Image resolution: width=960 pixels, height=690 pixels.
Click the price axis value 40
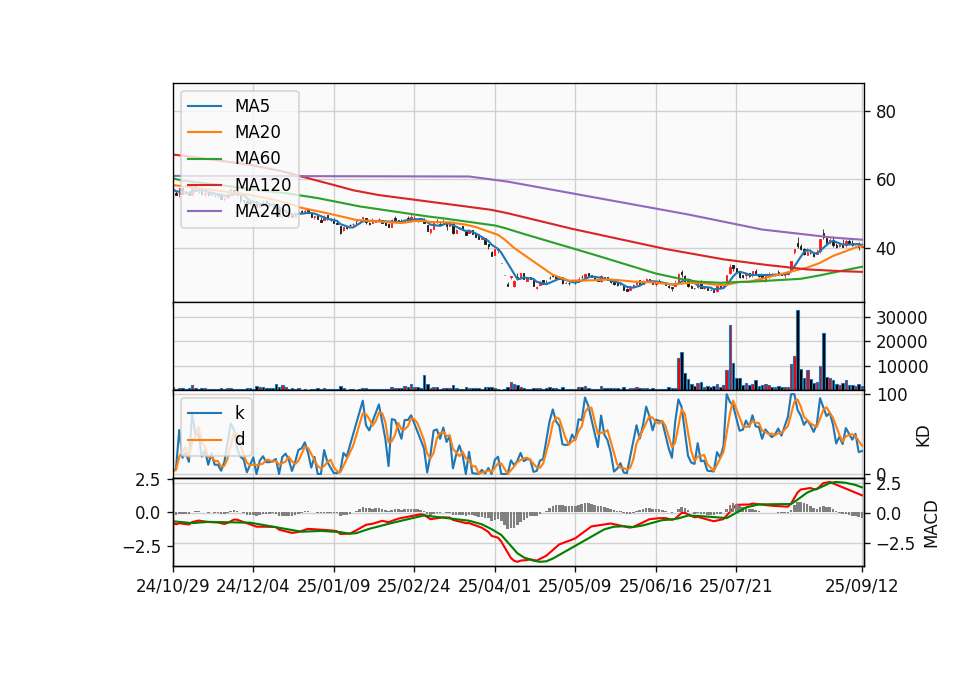pos(885,249)
